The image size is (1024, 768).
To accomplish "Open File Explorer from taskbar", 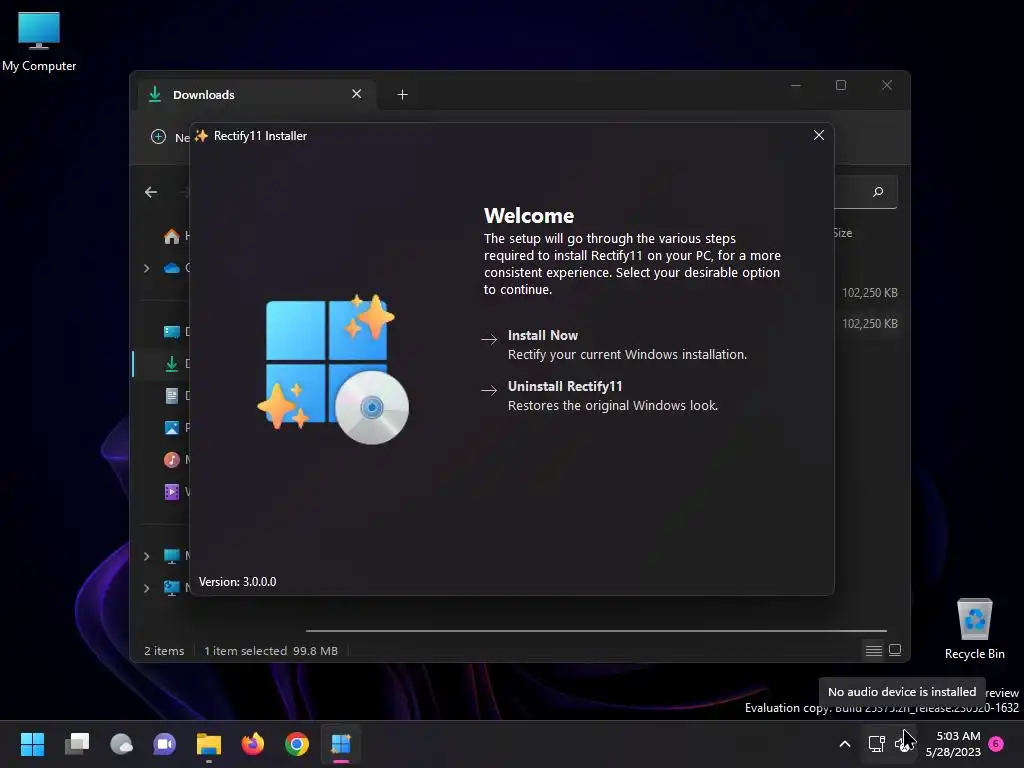I will coord(209,744).
